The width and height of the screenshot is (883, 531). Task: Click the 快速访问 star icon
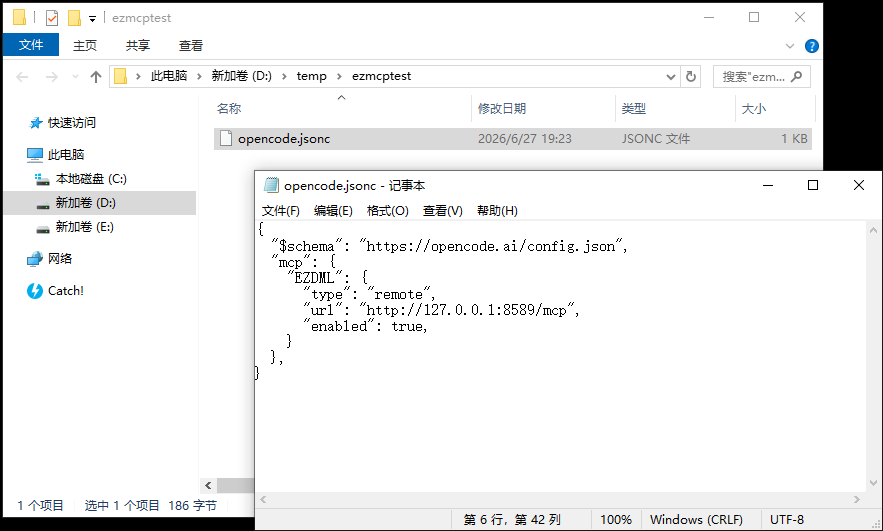35,123
